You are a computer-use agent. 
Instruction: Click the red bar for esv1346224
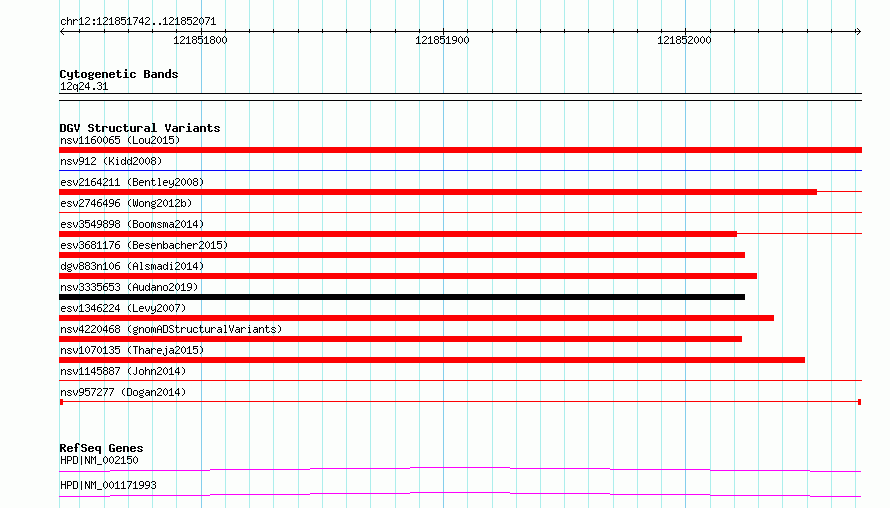[416, 318]
